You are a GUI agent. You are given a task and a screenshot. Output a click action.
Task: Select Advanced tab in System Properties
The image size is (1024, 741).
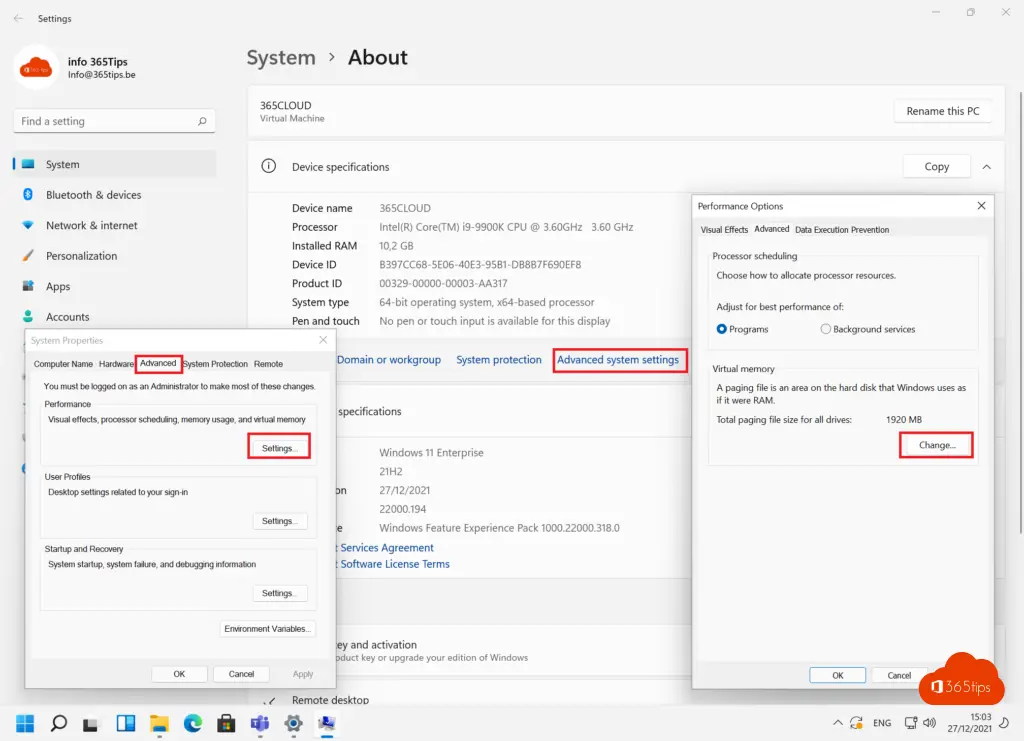point(158,364)
